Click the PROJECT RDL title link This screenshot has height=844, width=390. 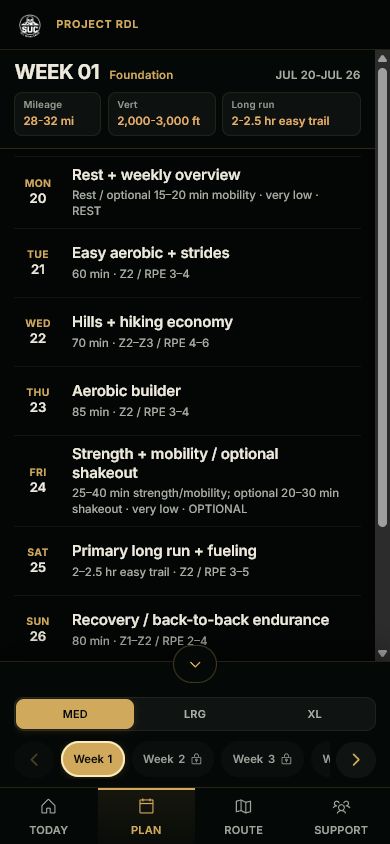click(x=97, y=25)
